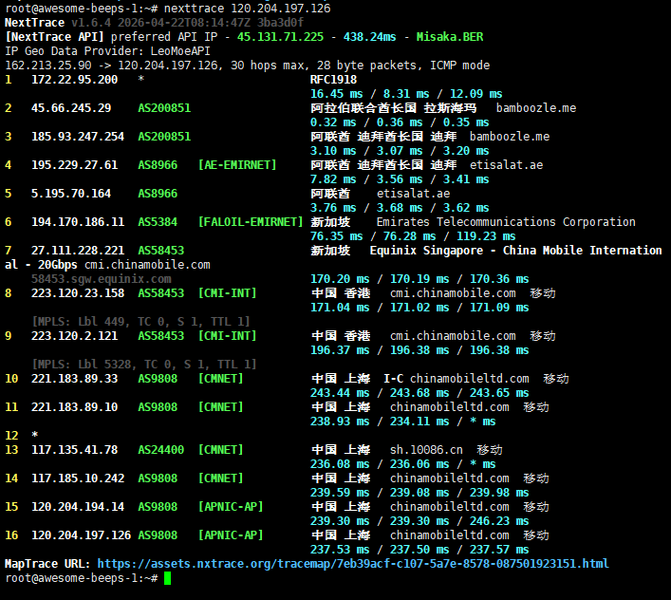The width and height of the screenshot is (671, 600).
Task: Click AS24400 on hop 13
Action: [161, 450]
